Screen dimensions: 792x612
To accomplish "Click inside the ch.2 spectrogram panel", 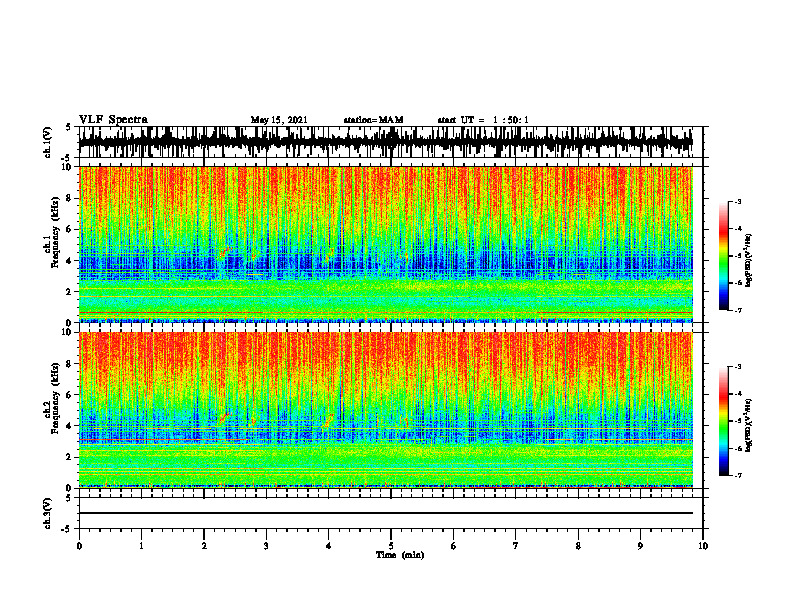I will click(x=385, y=410).
